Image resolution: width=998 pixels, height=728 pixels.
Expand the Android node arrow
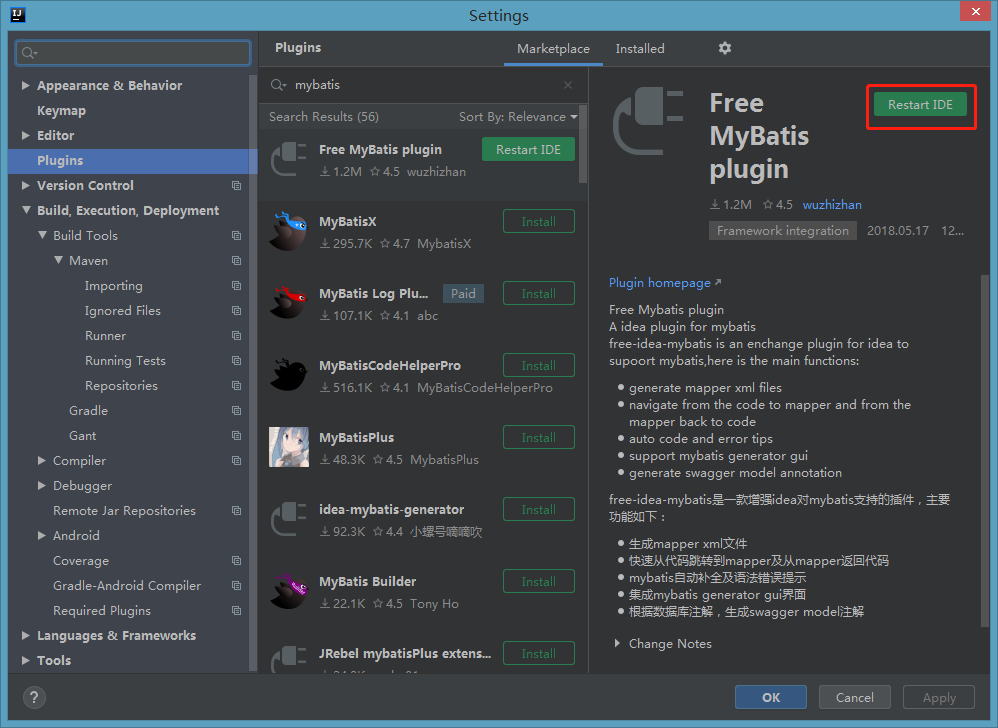click(x=41, y=536)
